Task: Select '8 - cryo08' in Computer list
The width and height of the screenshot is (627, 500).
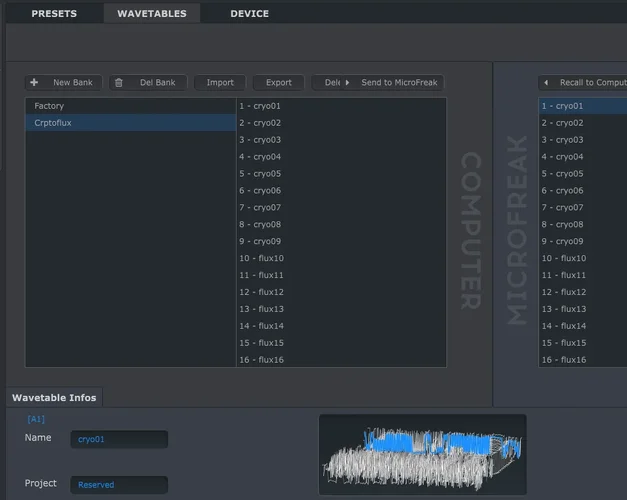Action: click(x=341, y=224)
